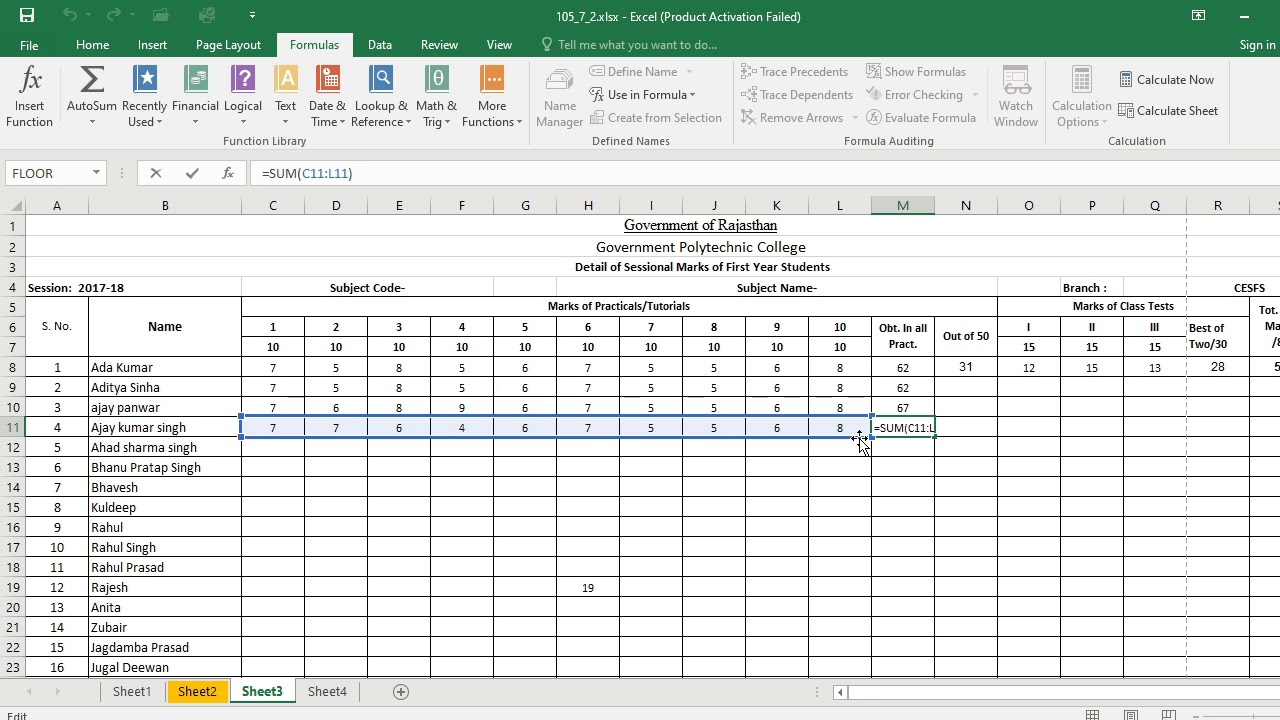Open the Insert Function dialog
The height and width of the screenshot is (720, 1280).
point(29,97)
